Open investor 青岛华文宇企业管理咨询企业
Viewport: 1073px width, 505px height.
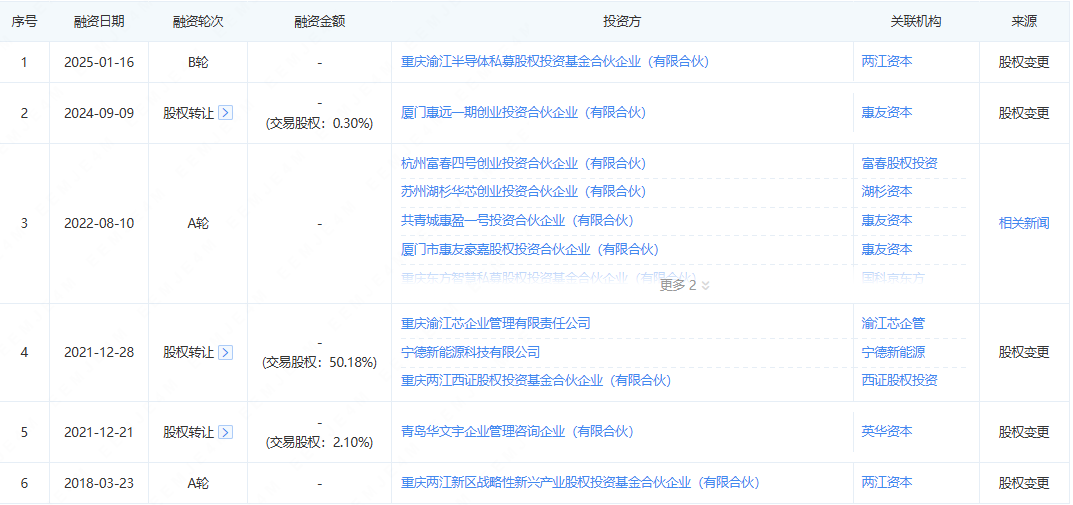517,432
